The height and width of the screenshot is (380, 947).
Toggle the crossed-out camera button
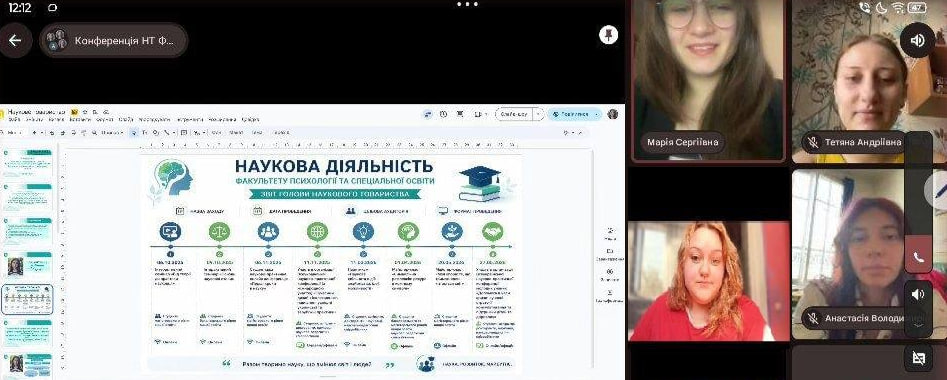(918, 358)
